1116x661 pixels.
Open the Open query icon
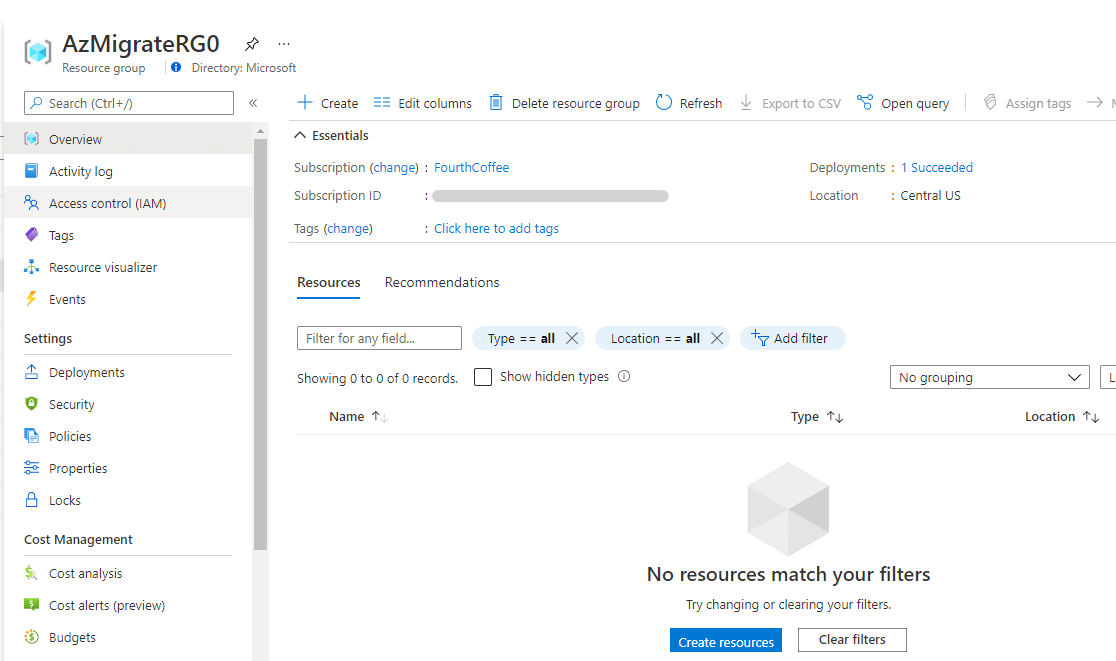[x=865, y=103]
